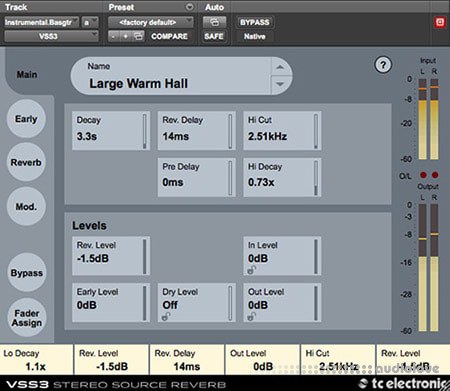Image resolution: width=450 pixels, height=391 pixels.
Task: Toggle the SAFE automation button
Action: (214, 36)
